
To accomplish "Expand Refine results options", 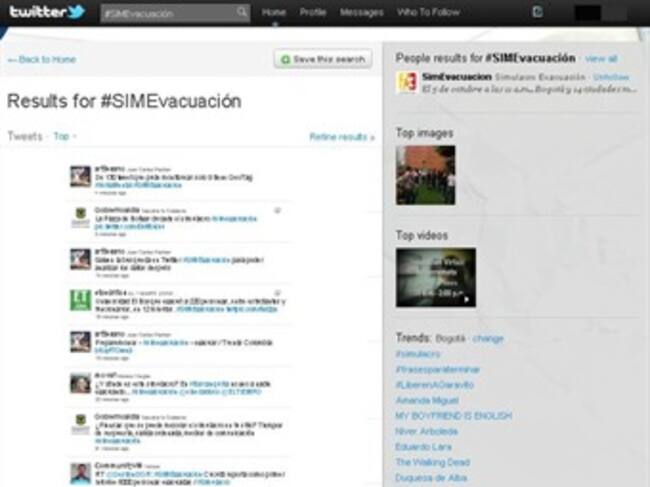I will tap(341, 136).
